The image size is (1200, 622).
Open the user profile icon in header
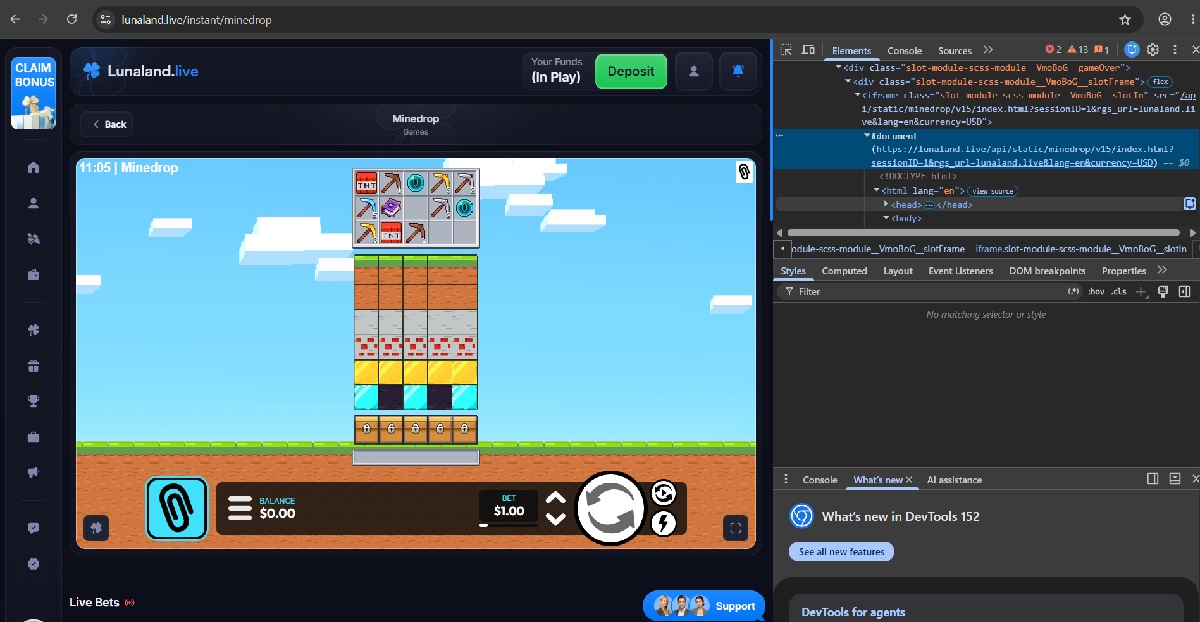pyautogui.click(x=693, y=70)
